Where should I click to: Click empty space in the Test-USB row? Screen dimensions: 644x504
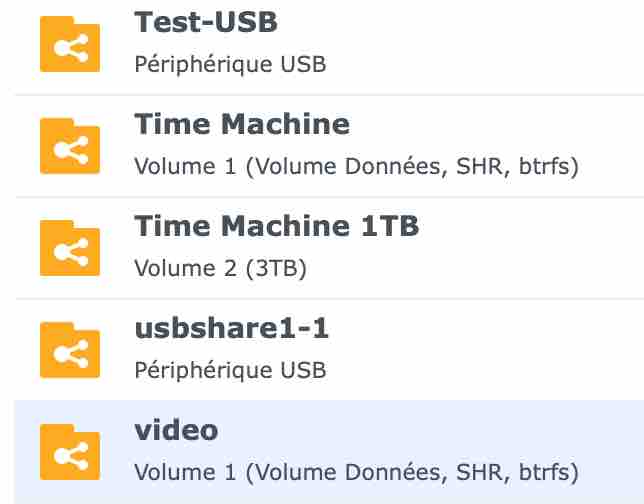pyautogui.click(x=485, y=45)
